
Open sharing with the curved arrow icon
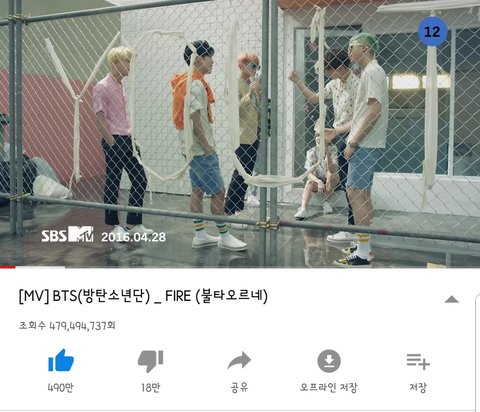tap(239, 361)
